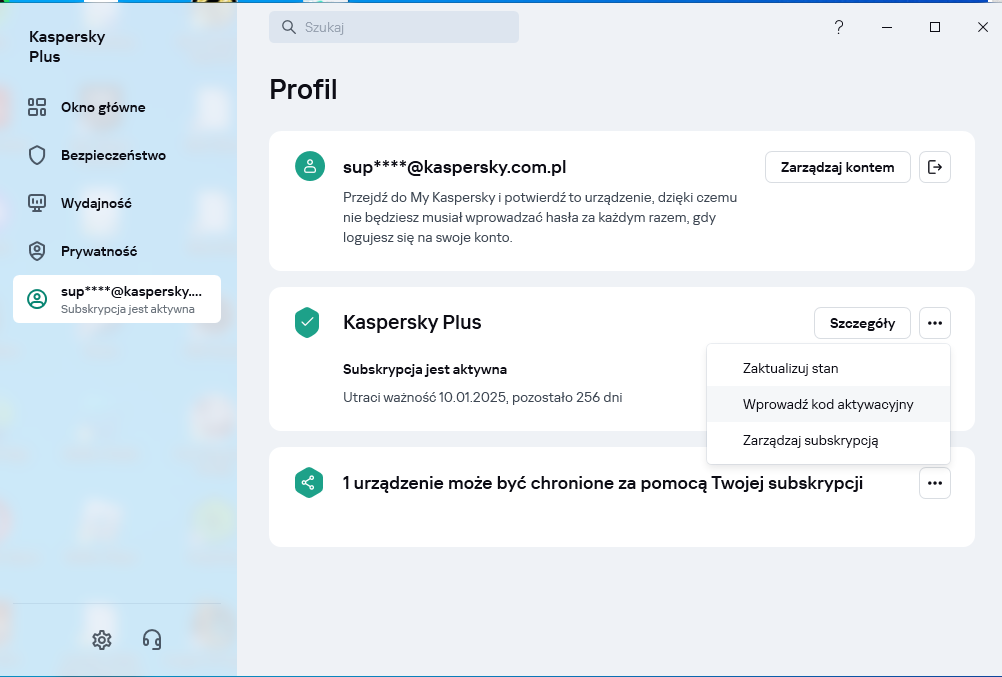Choose Zaktualizuj stan from the menu
Screen dimensions: 1002x677
tap(790, 368)
